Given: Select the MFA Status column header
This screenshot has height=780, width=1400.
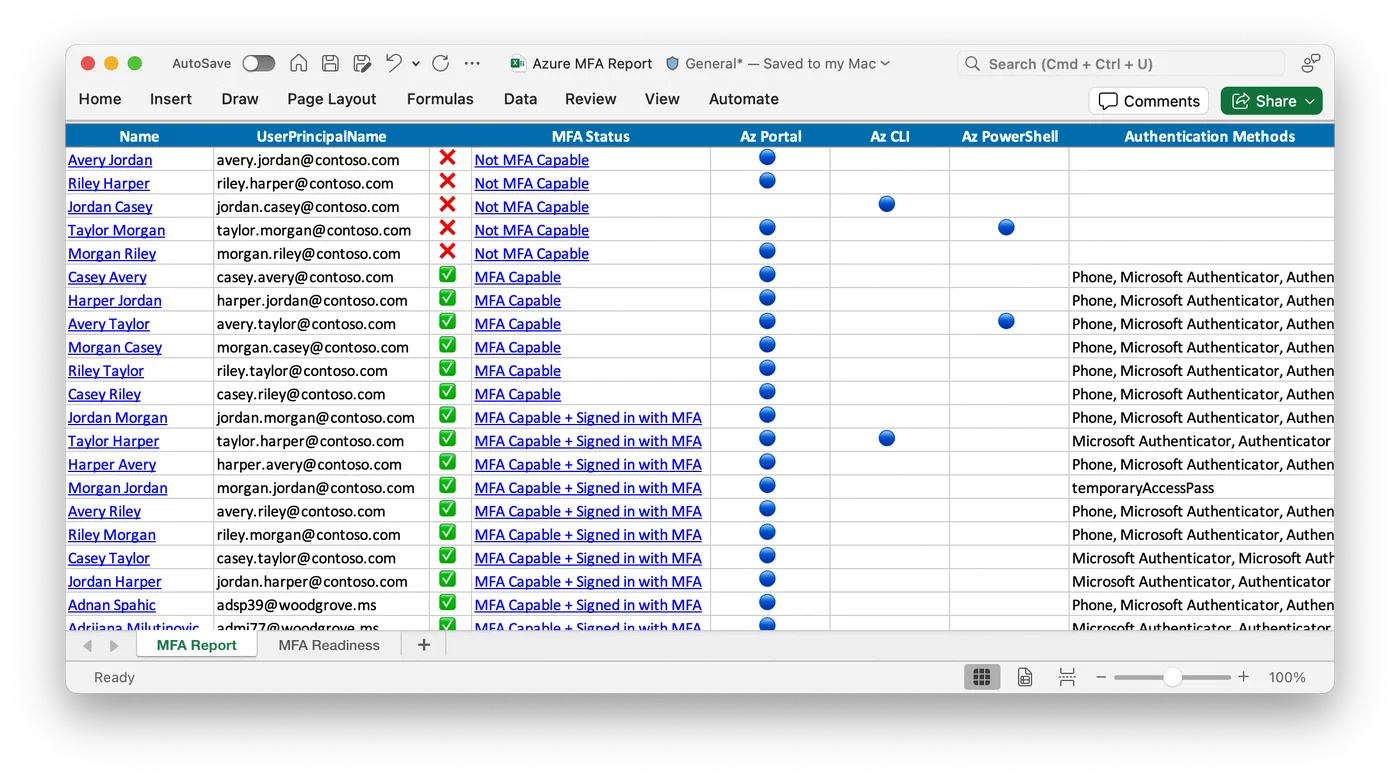Looking at the screenshot, I should pyautogui.click(x=591, y=136).
